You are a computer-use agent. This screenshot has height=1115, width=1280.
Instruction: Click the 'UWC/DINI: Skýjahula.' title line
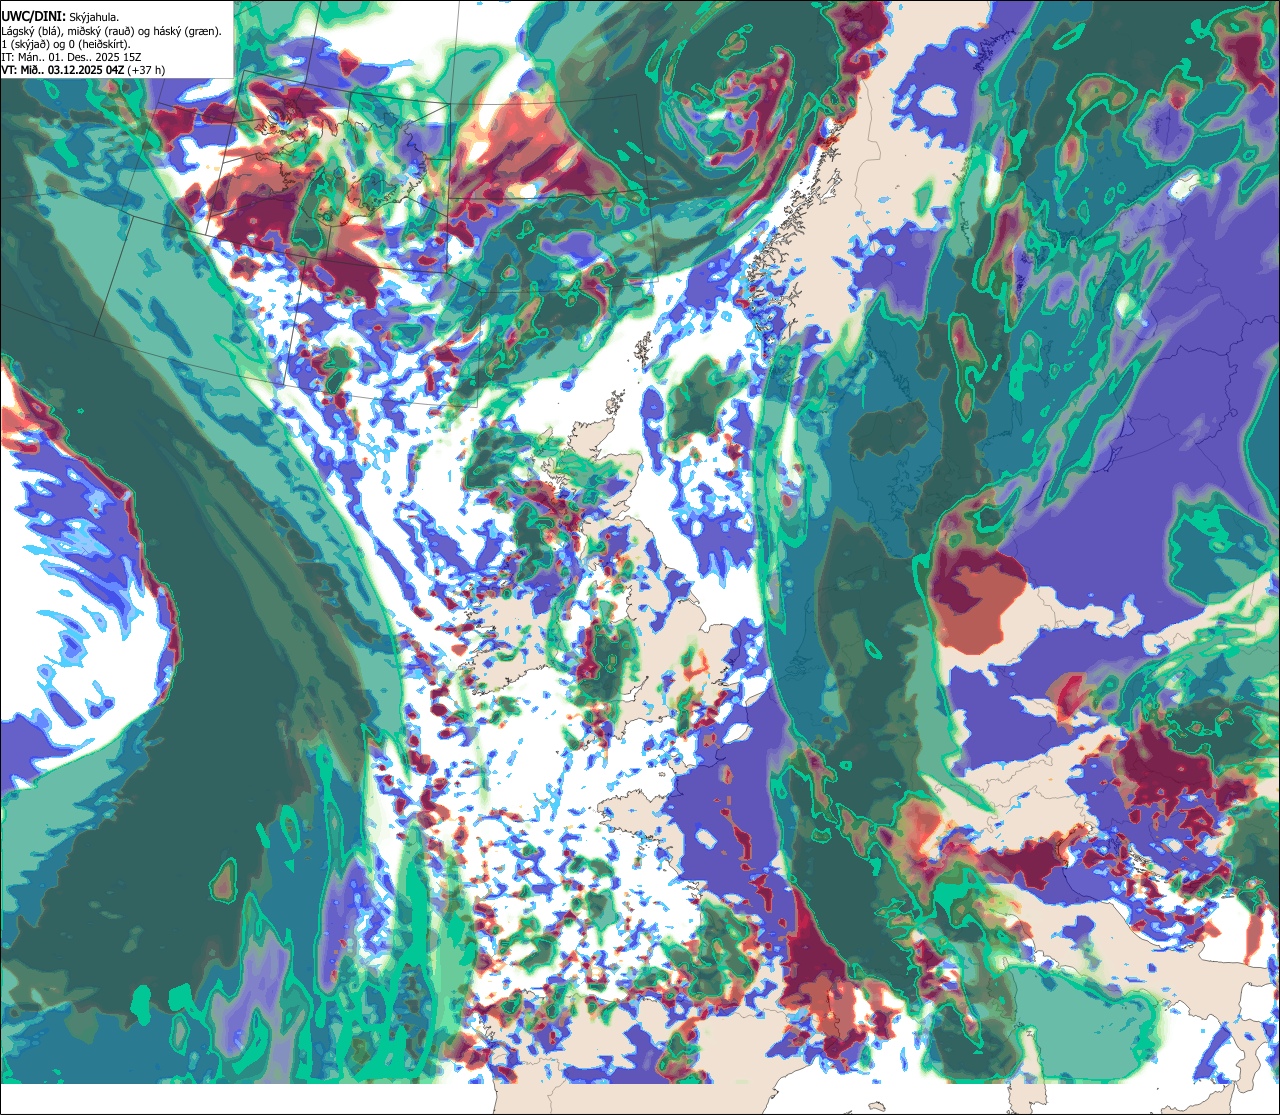tap(60, 17)
